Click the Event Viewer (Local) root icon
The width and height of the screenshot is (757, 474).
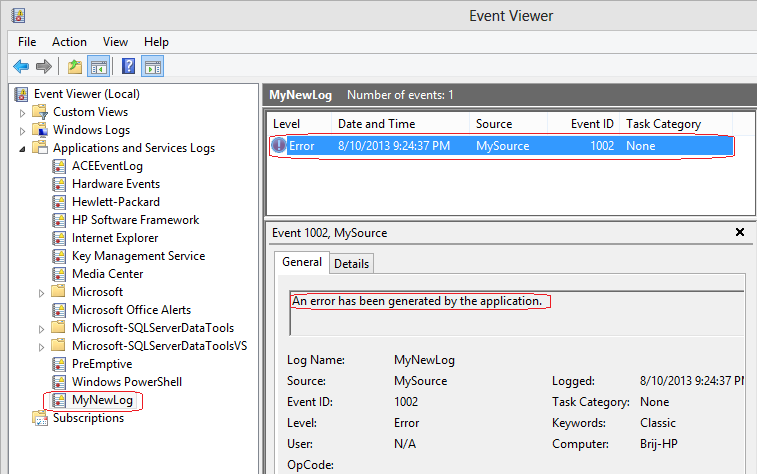coord(21,94)
